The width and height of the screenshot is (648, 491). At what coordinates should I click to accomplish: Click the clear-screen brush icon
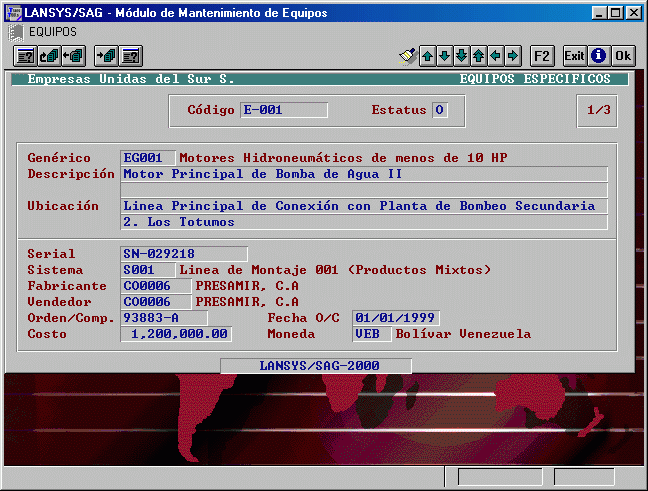(x=408, y=56)
